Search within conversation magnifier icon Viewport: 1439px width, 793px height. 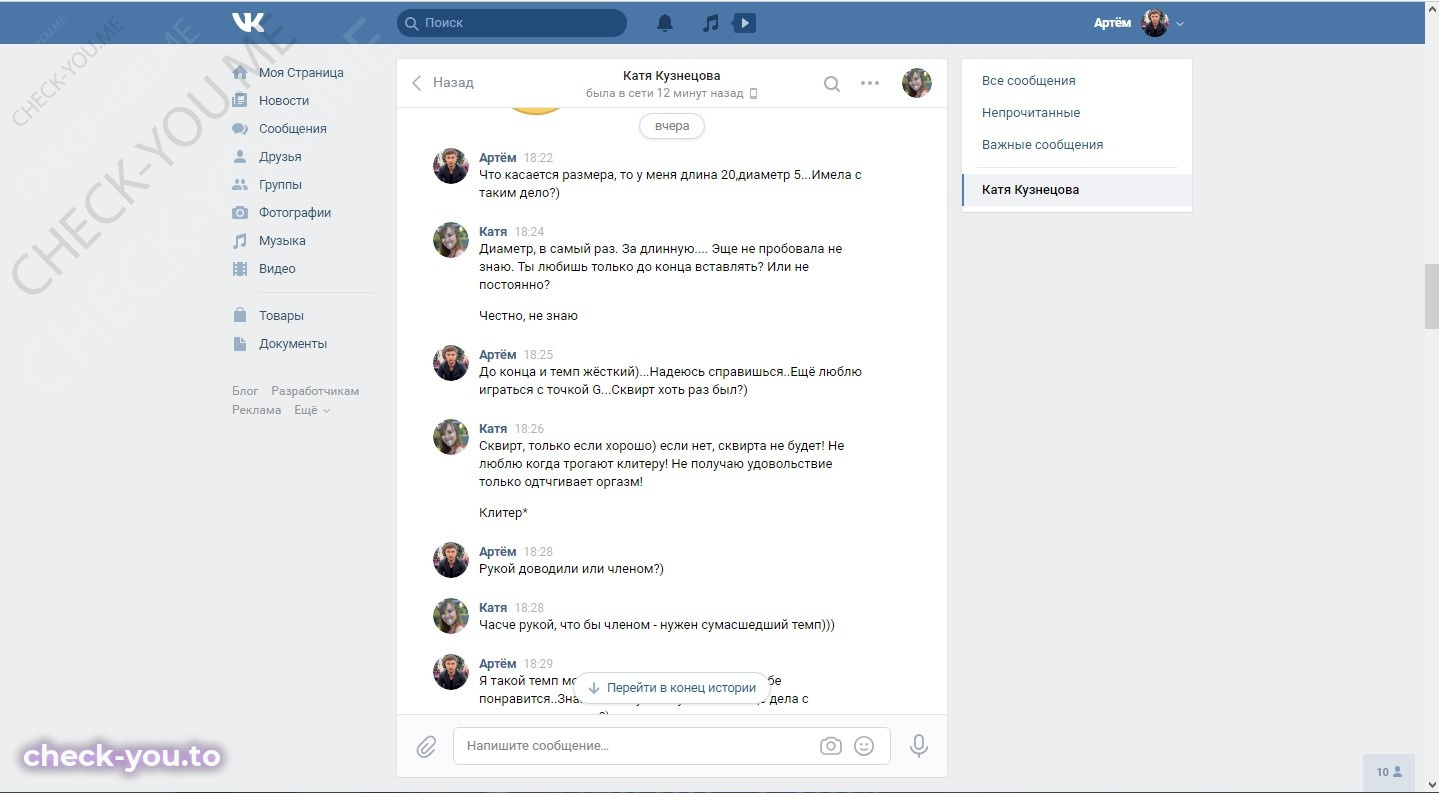click(x=831, y=84)
